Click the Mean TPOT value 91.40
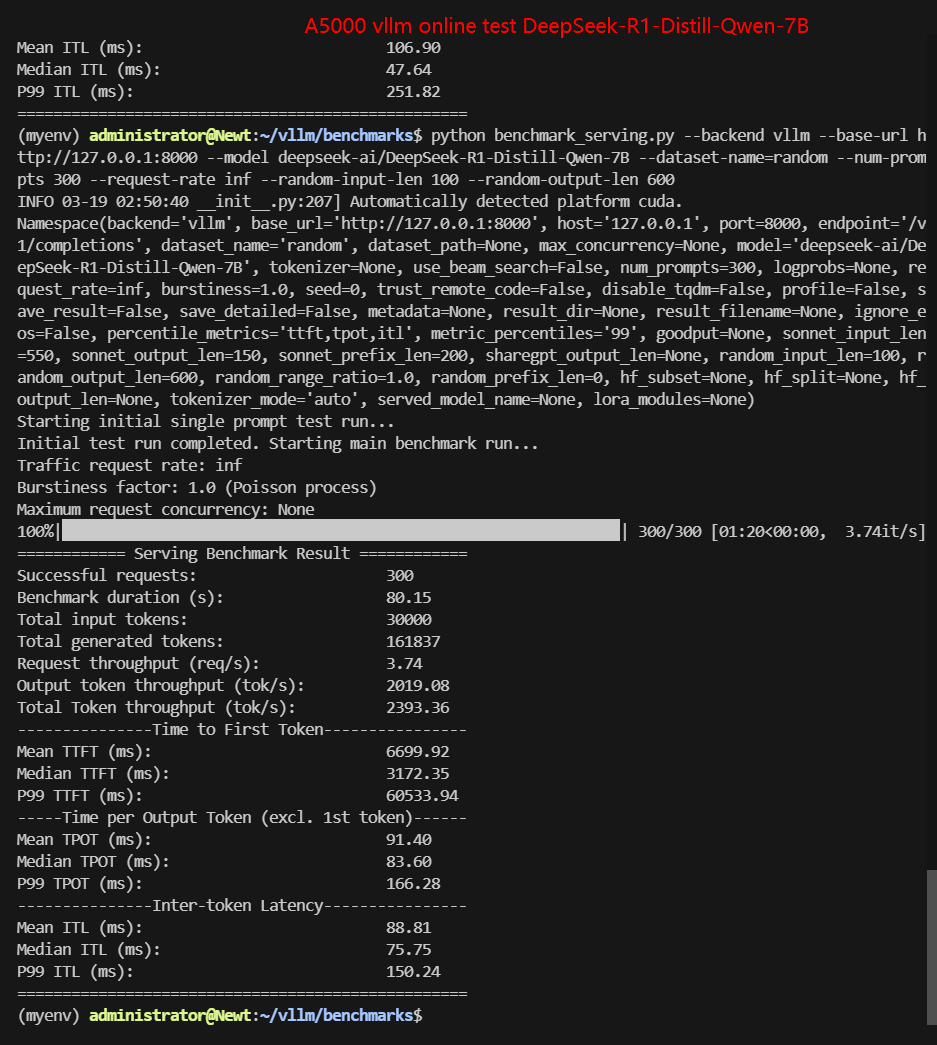 pyautogui.click(x=409, y=839)
